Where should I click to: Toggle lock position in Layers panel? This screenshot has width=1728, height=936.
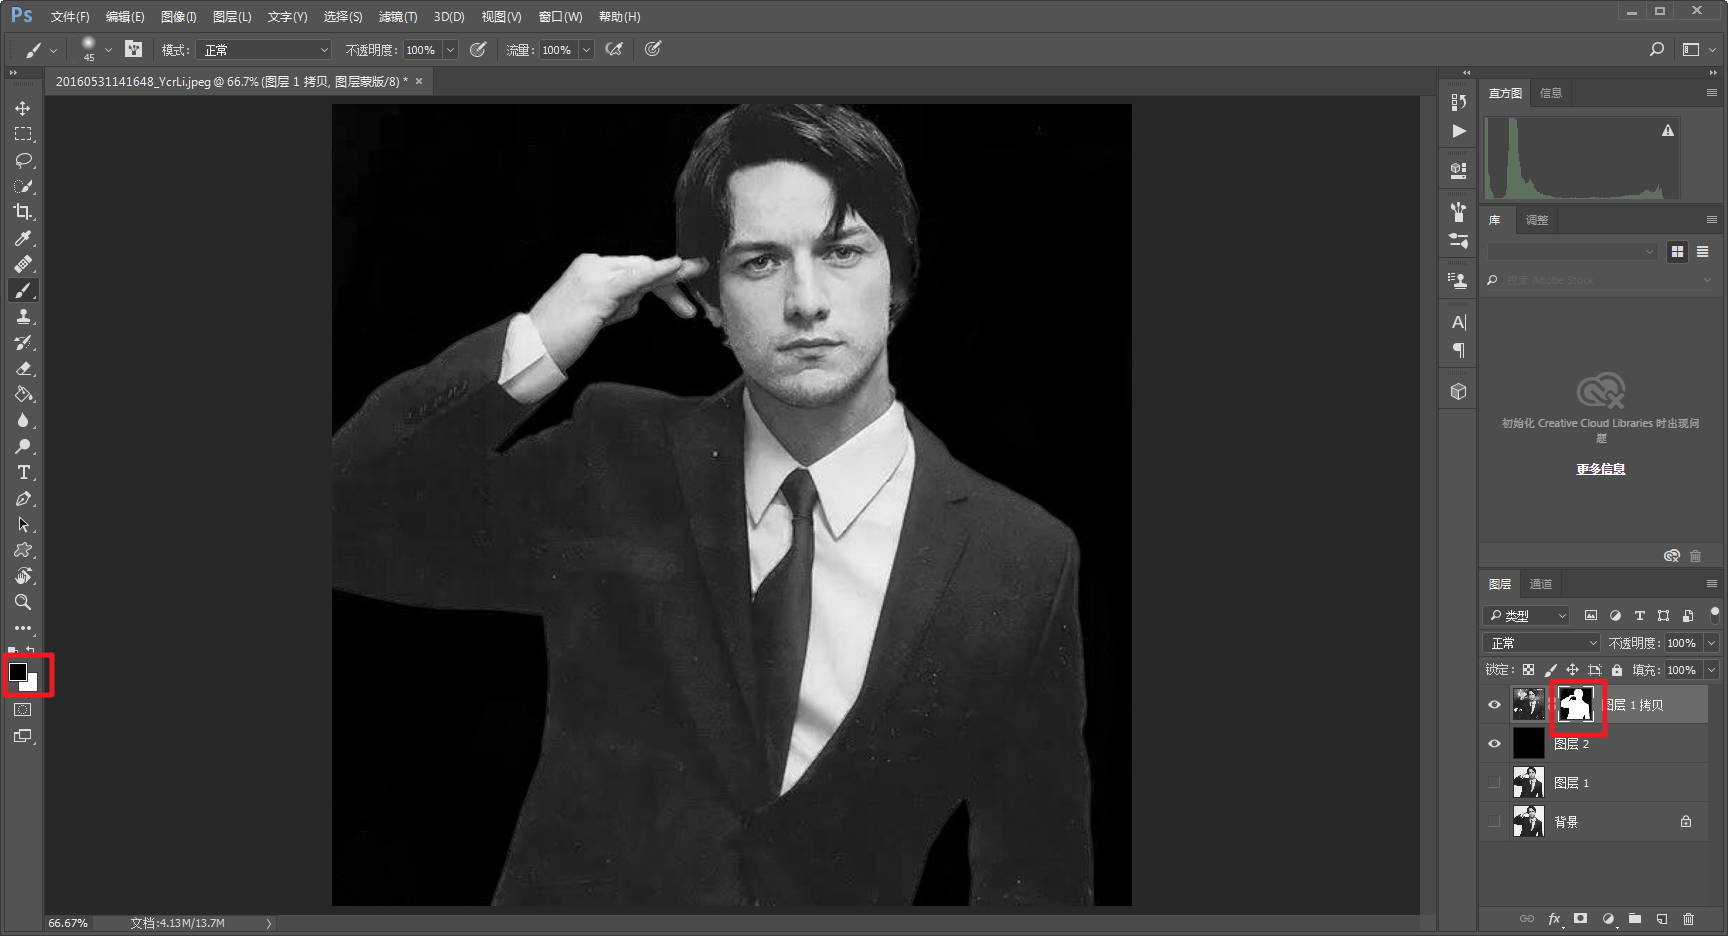click(1572, 670)
